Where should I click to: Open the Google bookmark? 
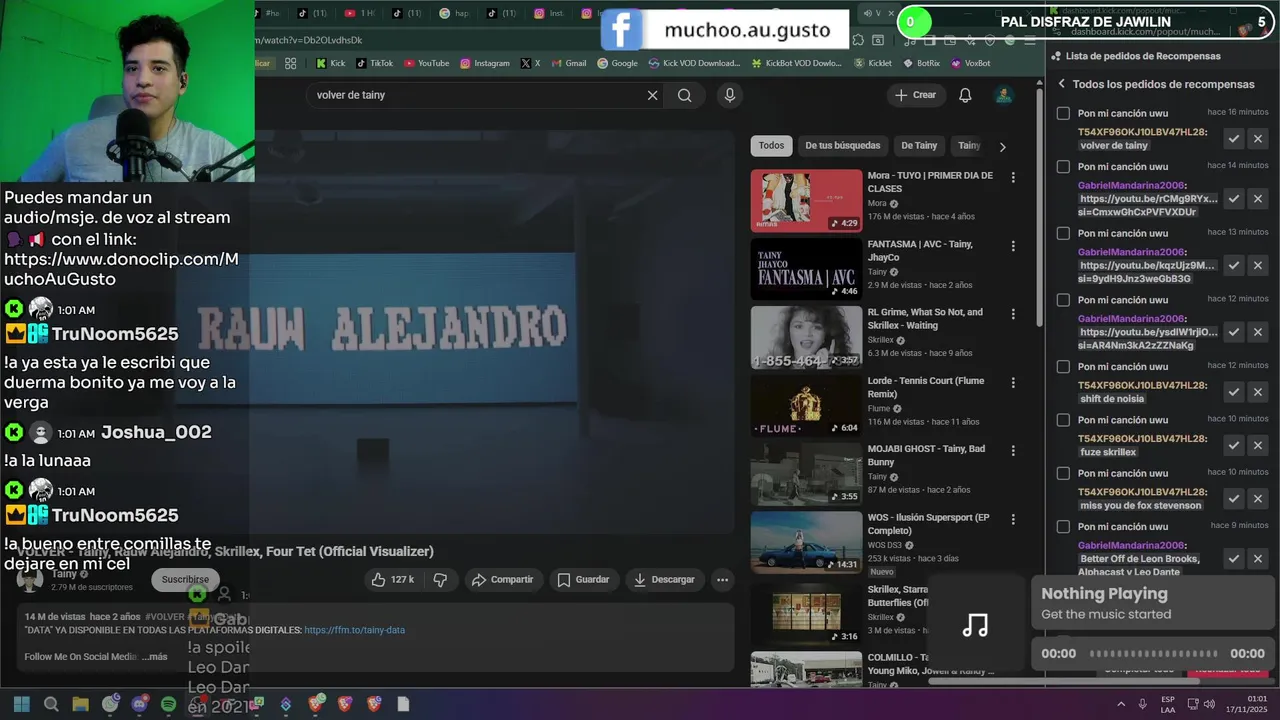618,63
